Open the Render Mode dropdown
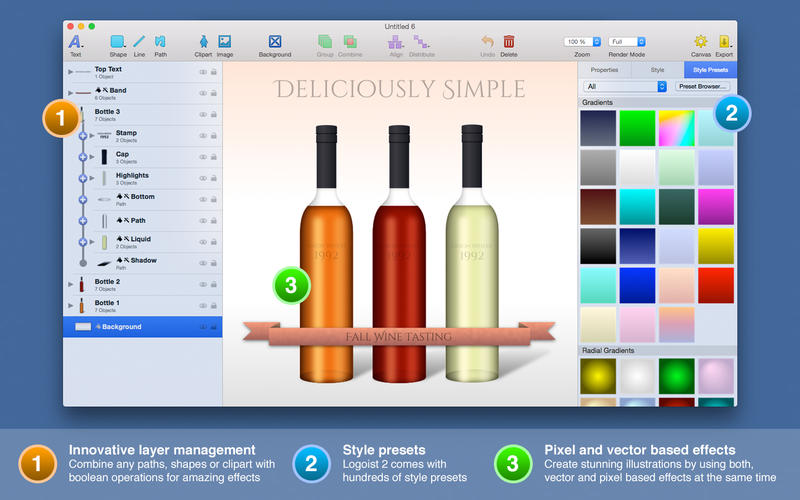Screen dimensions: 800x500 (627, 42)
